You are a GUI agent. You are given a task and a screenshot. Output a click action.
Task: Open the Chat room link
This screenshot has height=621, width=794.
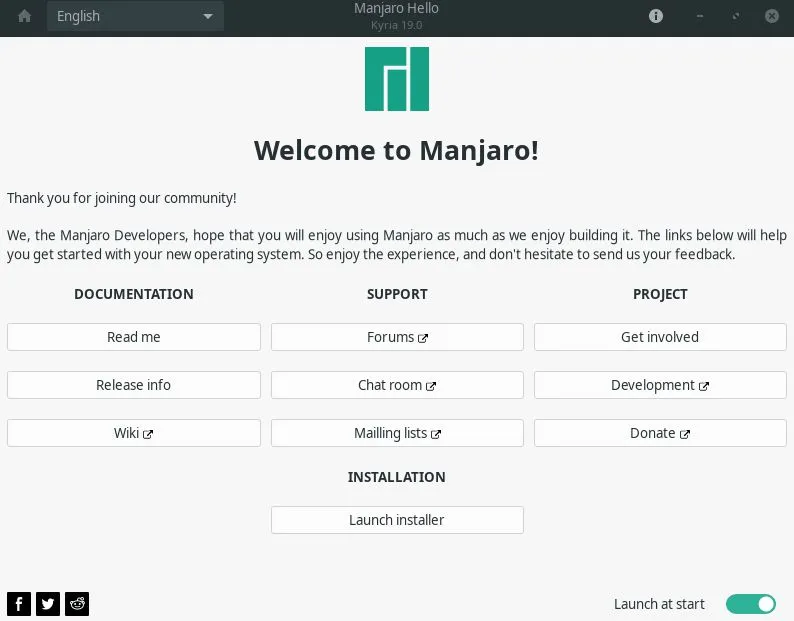(397, 385)
